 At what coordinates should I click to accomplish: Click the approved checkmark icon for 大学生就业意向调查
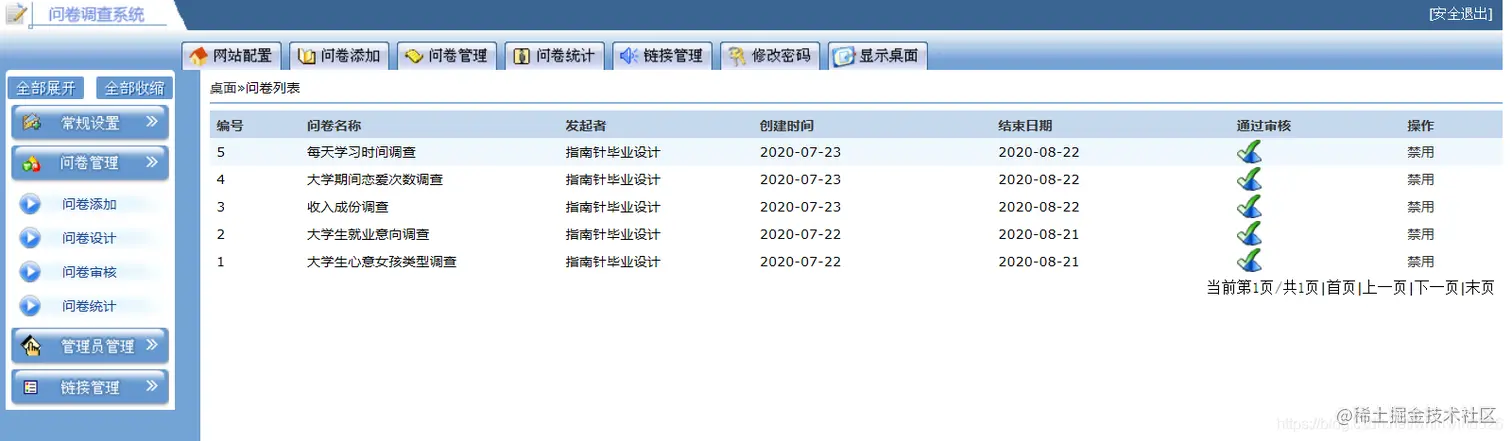1248,233
